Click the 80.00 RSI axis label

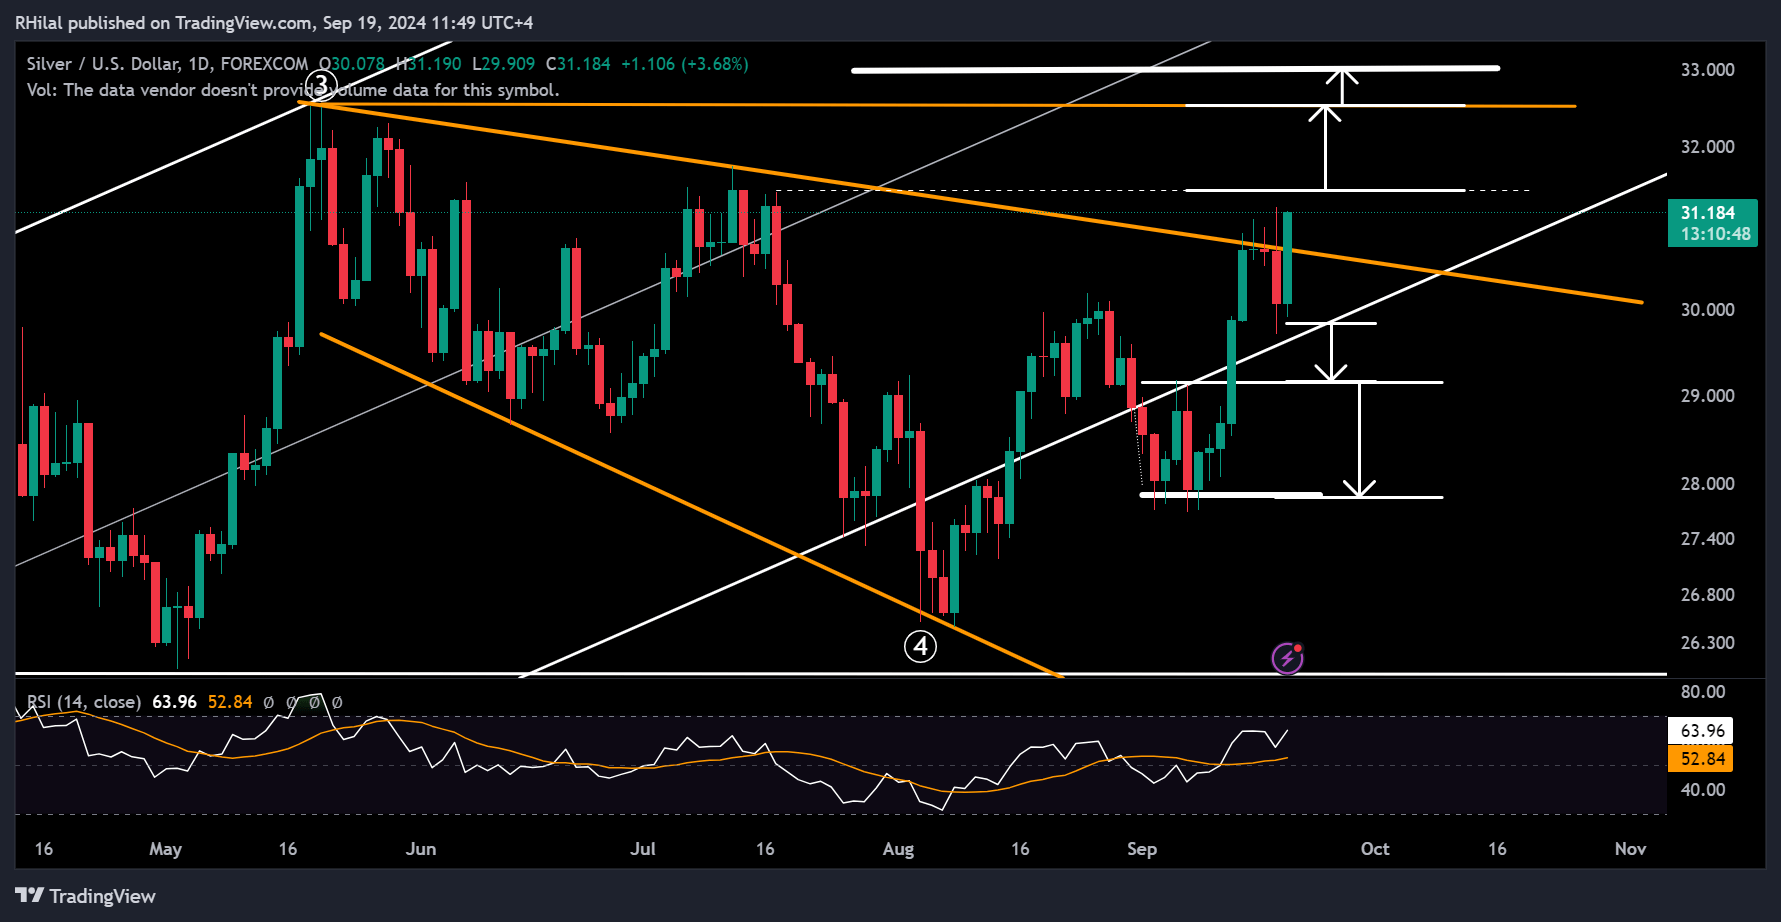(x=1703, y=692)
